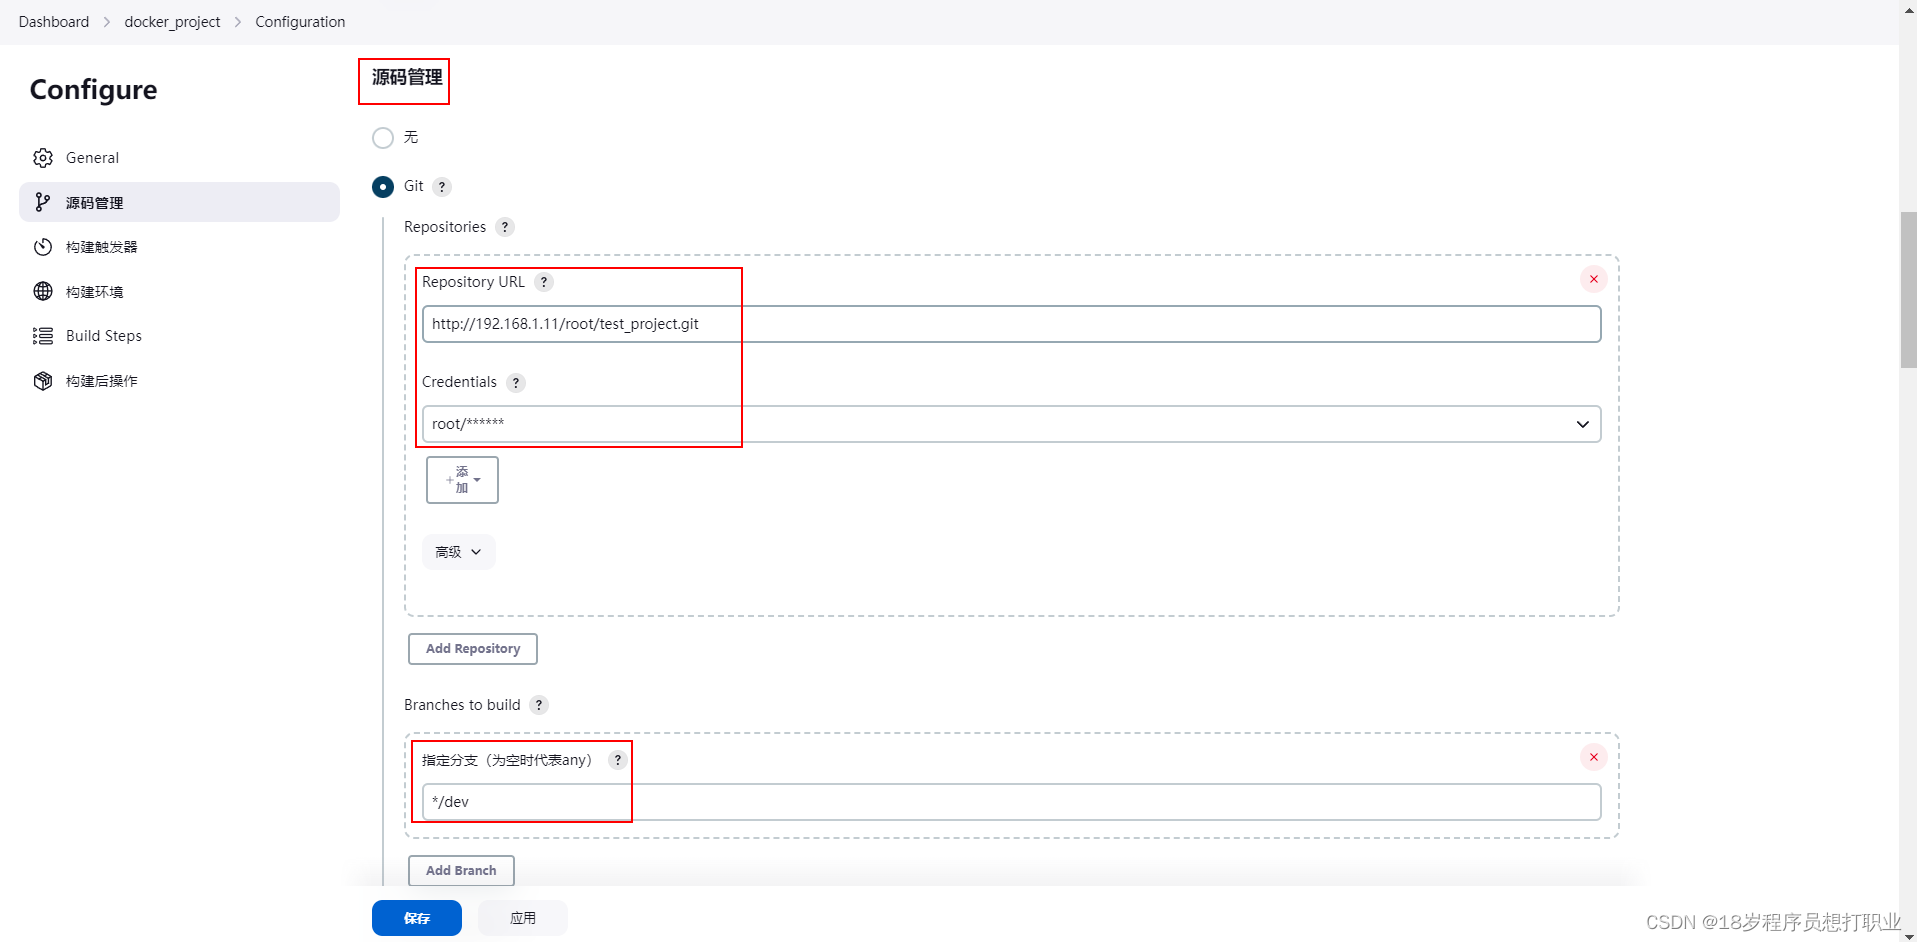
Task: Open help for Git option
Action: [442, 187]
